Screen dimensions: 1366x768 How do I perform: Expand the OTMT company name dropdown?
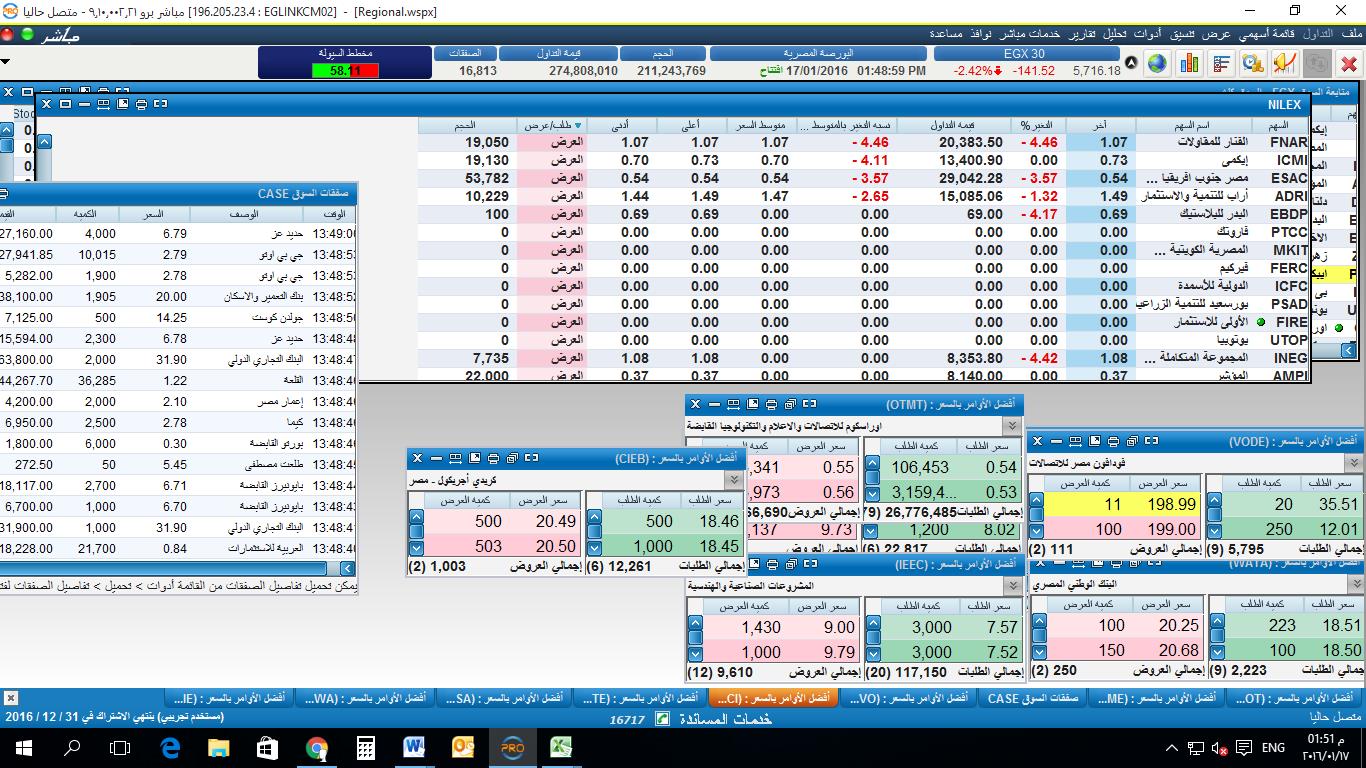(1012, 426)
